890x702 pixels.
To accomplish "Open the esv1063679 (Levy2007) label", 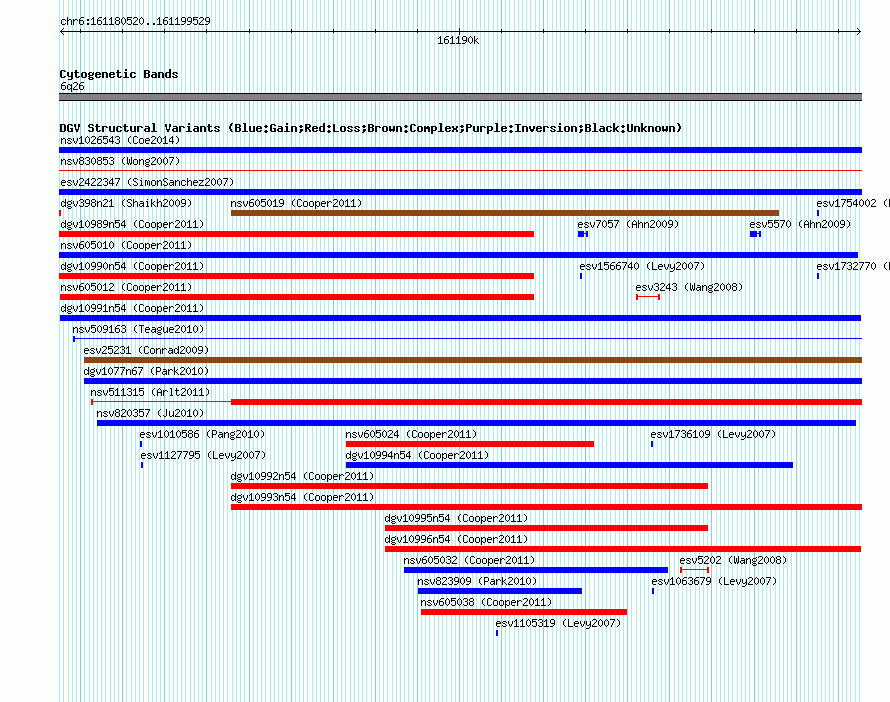I will tap(714, 581).
